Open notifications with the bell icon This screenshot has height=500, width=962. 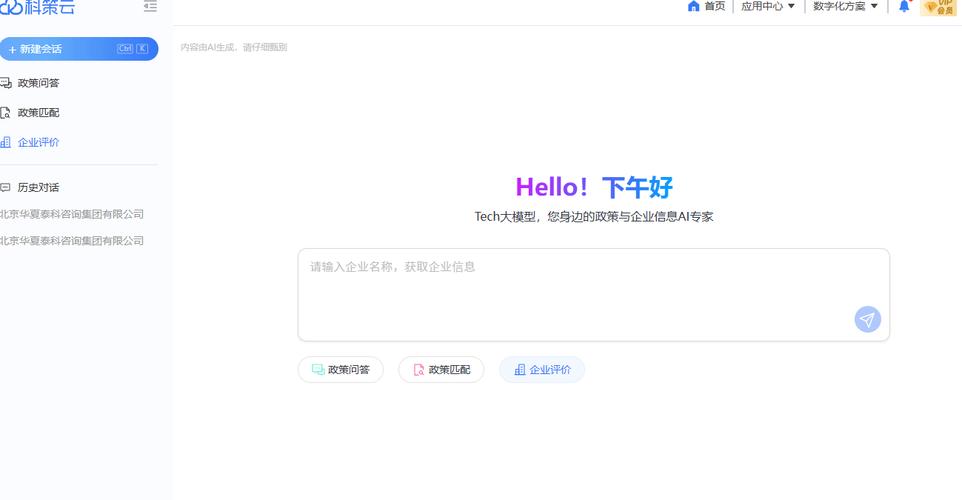[904, 7]
